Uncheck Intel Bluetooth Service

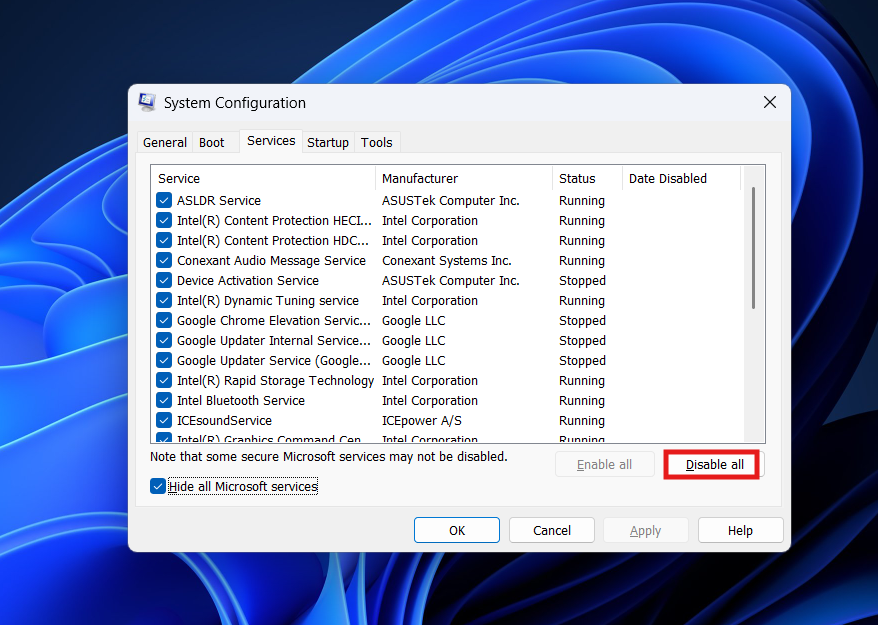pyautogui.click(x=163, y=400)
